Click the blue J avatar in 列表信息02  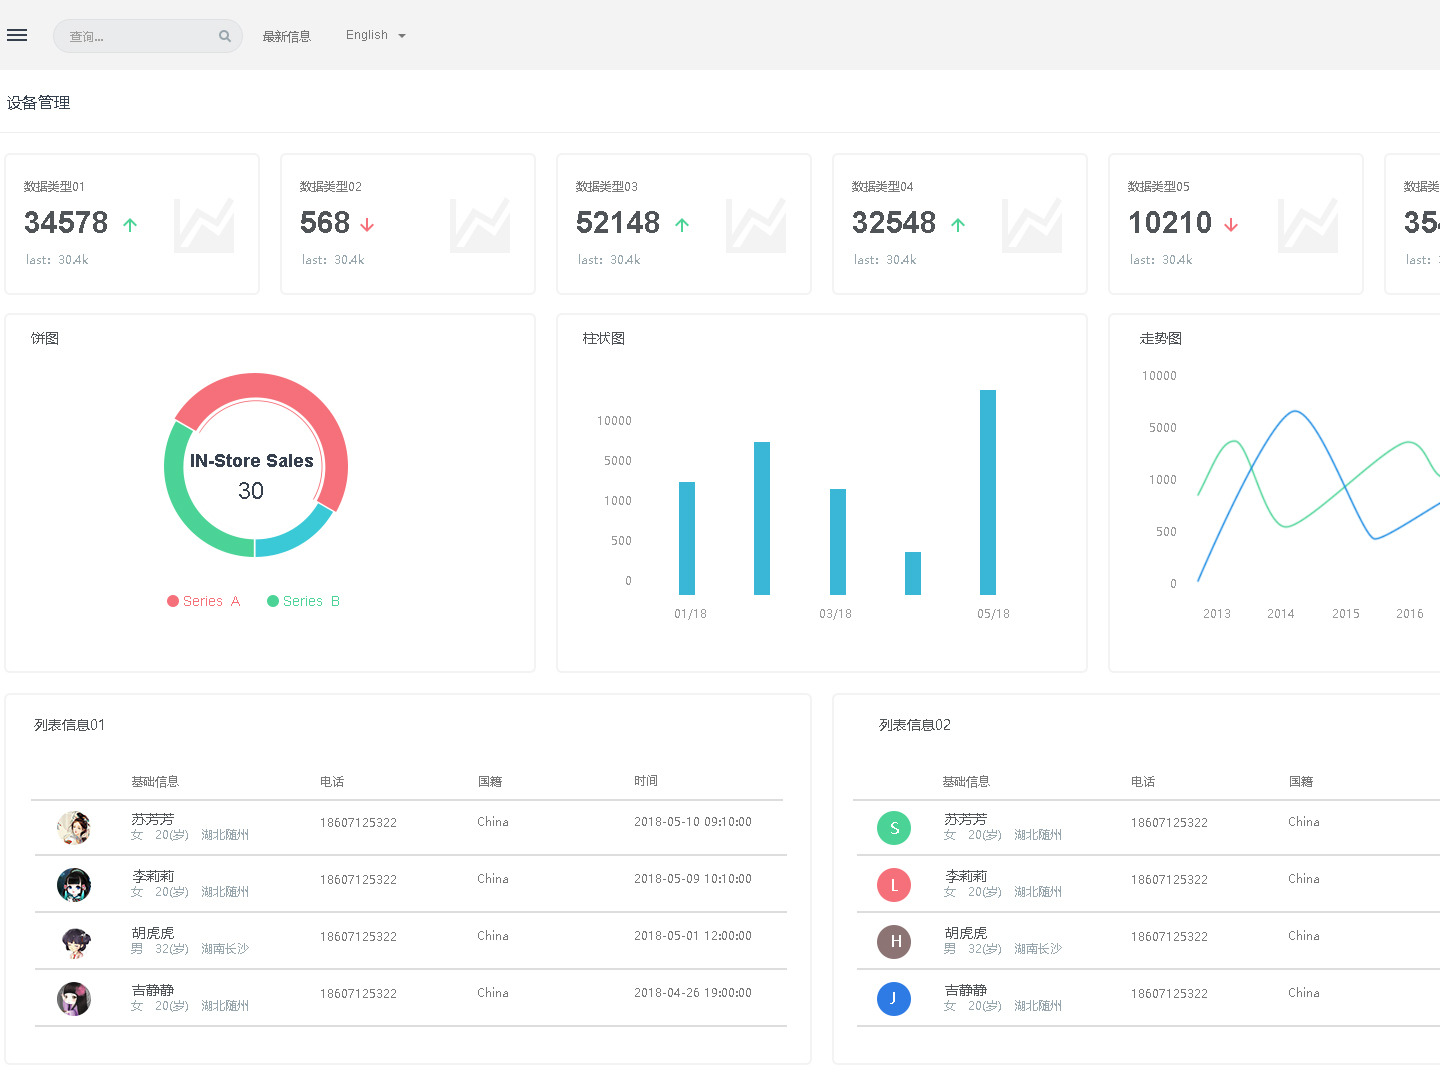coord(894,999)
